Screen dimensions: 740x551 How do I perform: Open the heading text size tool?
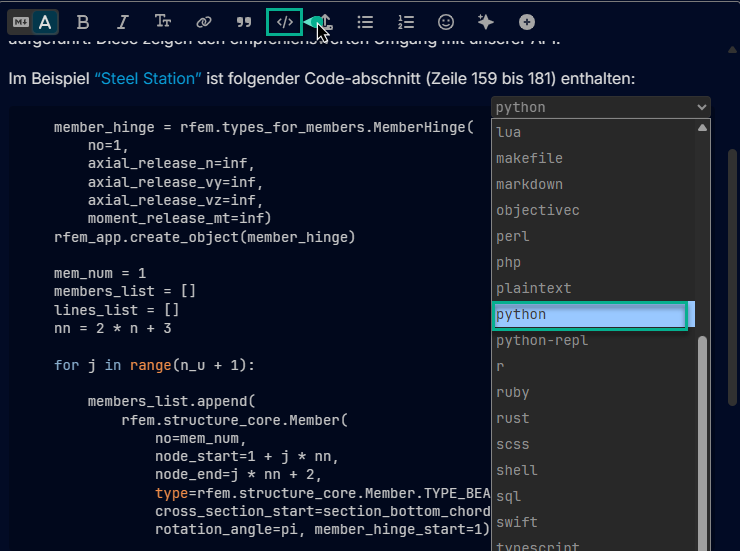(163, 21)
